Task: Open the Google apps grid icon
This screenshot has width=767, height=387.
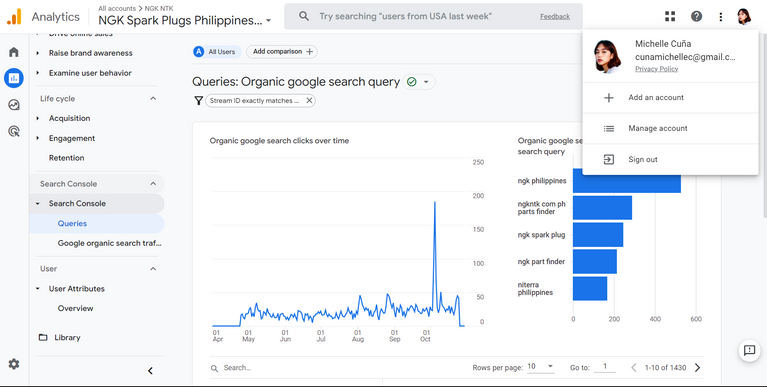Action: coord(670,17)
